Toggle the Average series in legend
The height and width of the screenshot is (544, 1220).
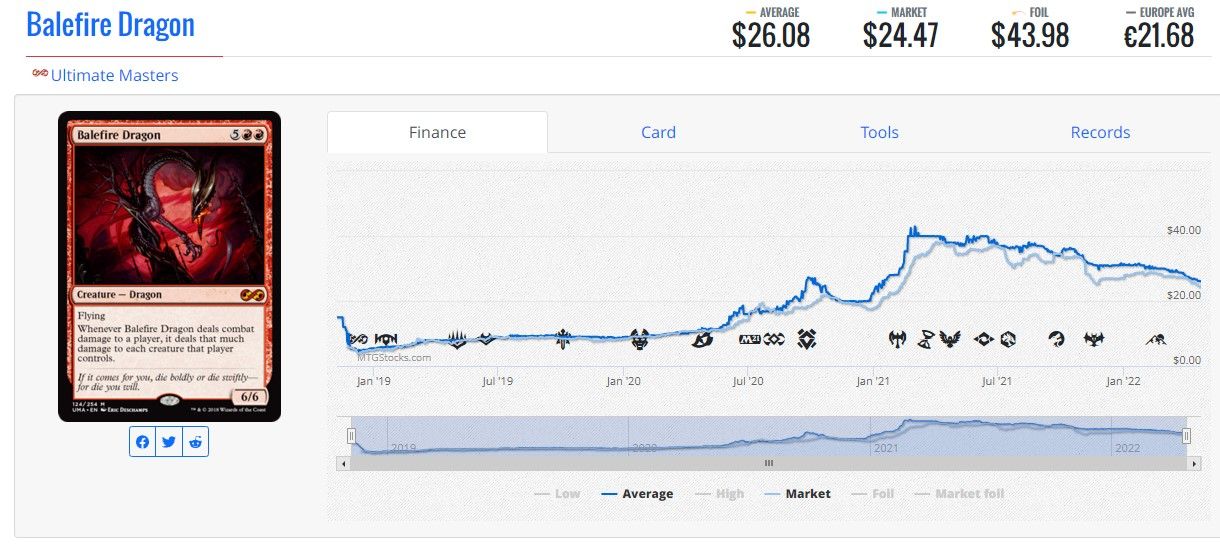(x=637, y=494)
